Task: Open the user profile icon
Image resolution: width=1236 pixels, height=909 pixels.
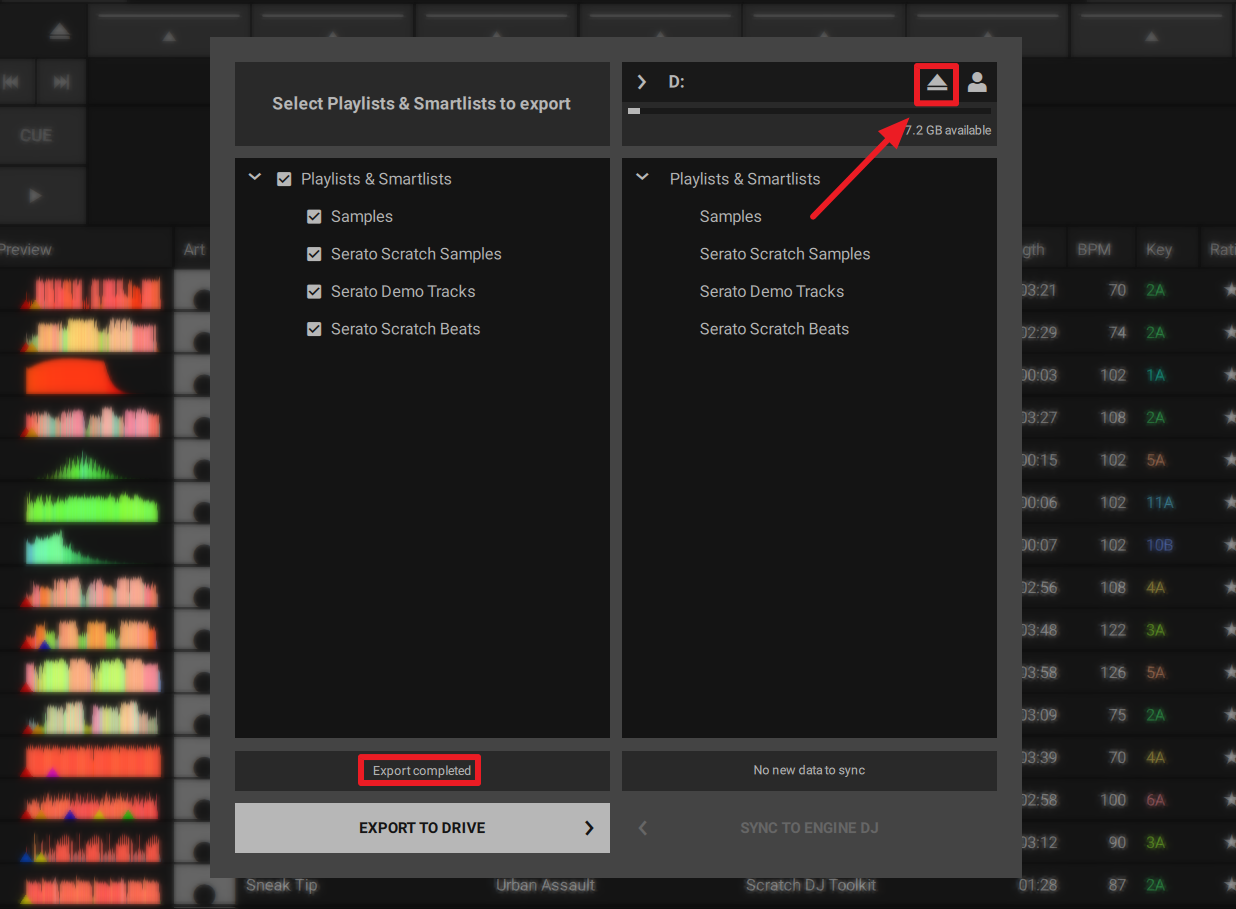Action: (977, 83)
